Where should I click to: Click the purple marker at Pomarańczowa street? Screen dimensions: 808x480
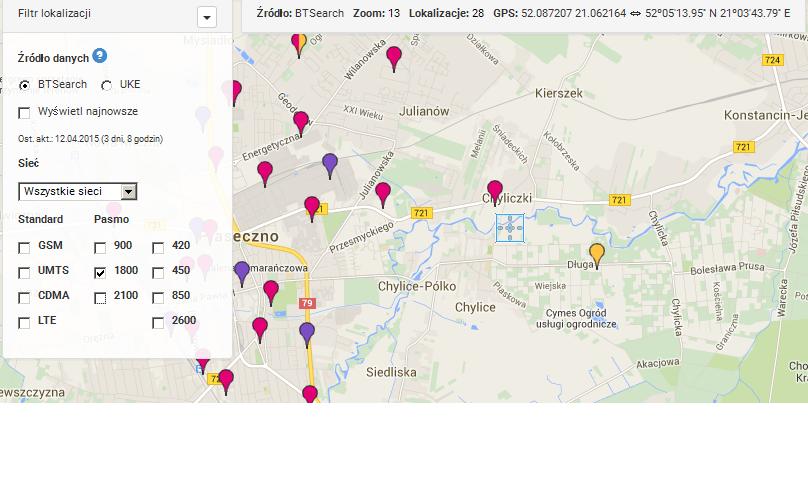tap(242, 273)
